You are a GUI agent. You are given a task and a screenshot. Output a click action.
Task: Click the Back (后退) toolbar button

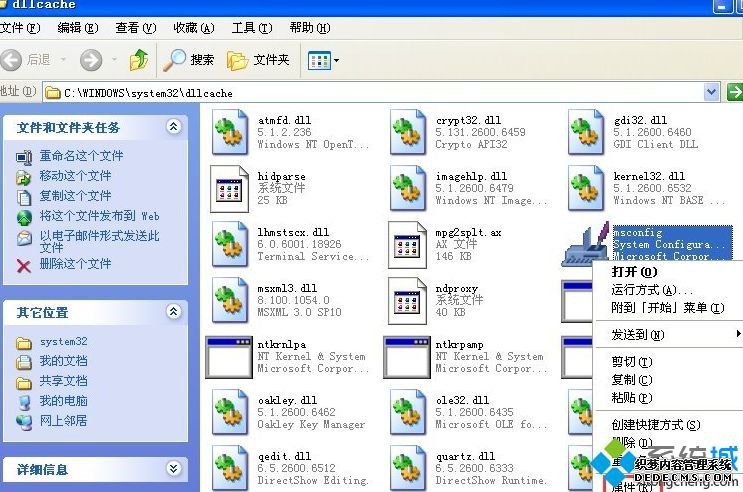click(x=27, y=60)
